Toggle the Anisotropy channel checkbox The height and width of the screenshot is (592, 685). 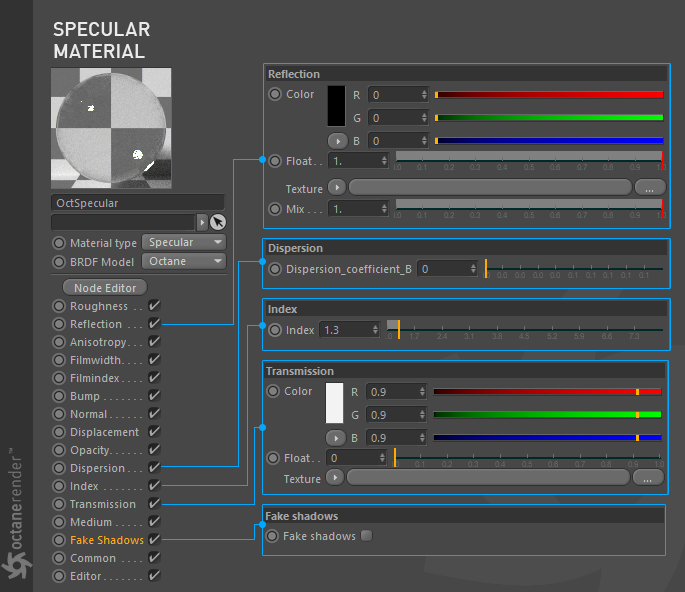pos(154,341)
